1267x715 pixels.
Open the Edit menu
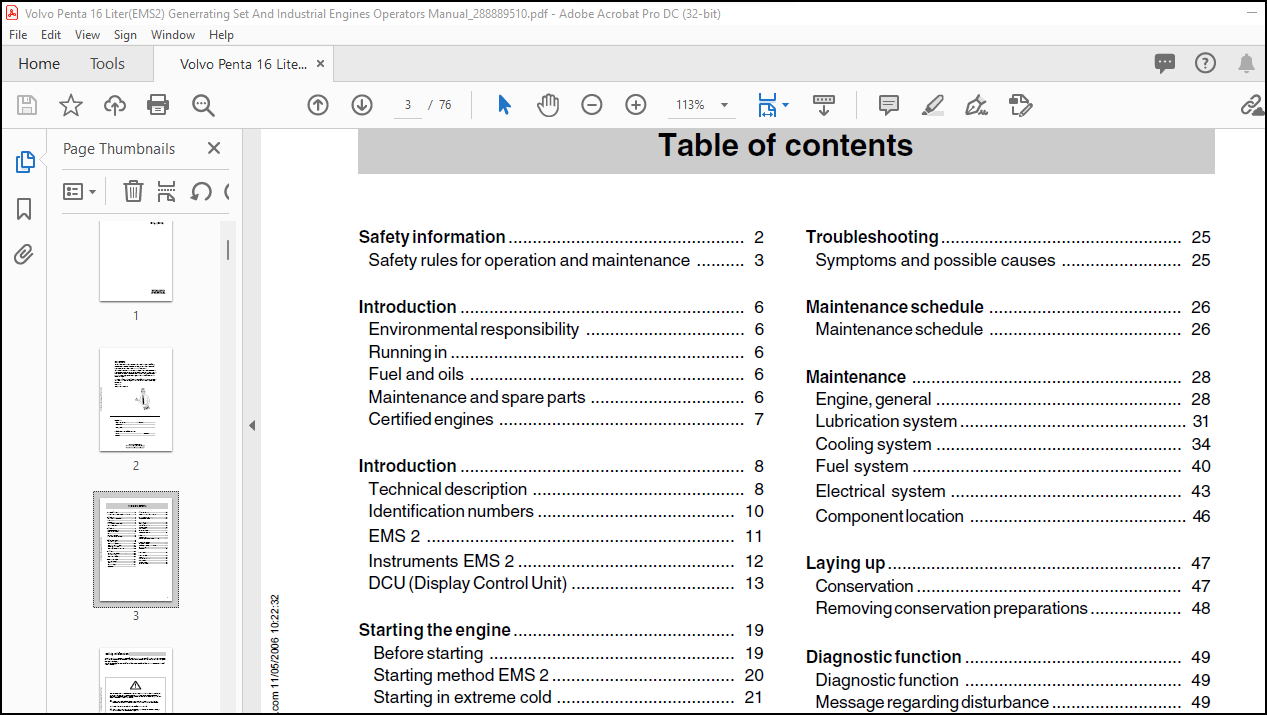pyautogui.click(x=51, y=34)
